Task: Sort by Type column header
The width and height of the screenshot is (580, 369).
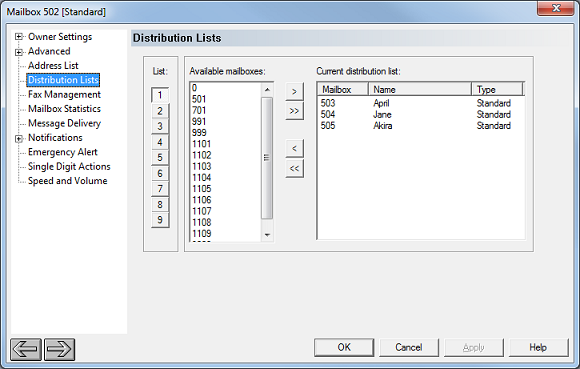Action: [x=497, y=89]
